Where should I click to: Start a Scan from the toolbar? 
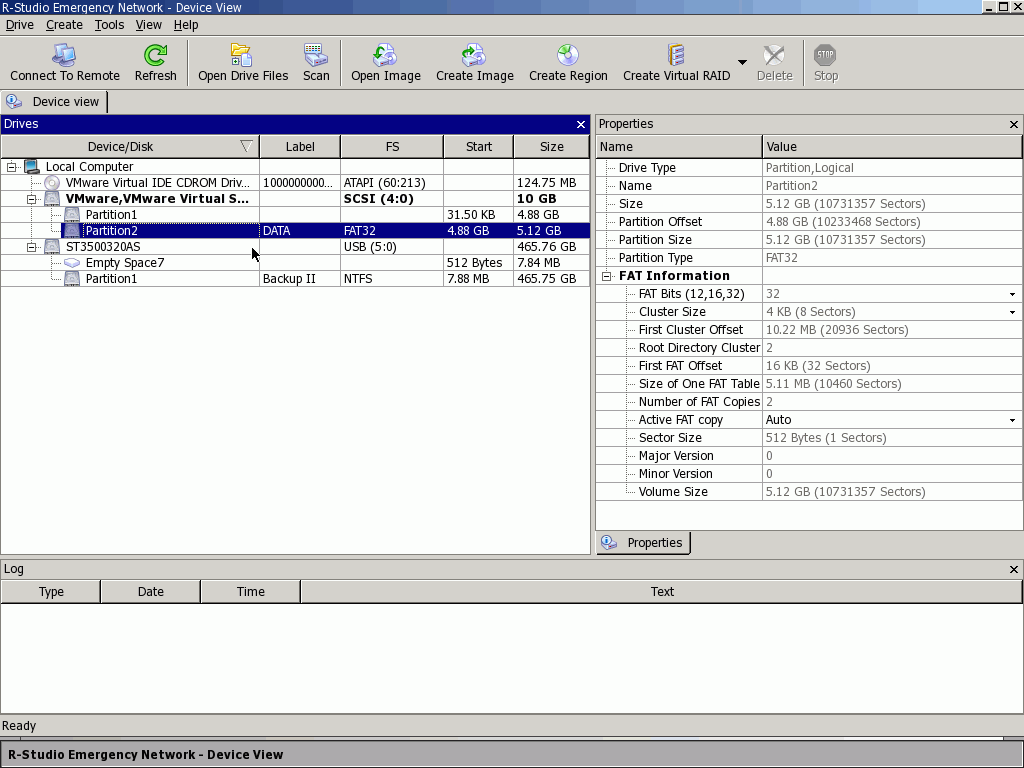point(316,56)
